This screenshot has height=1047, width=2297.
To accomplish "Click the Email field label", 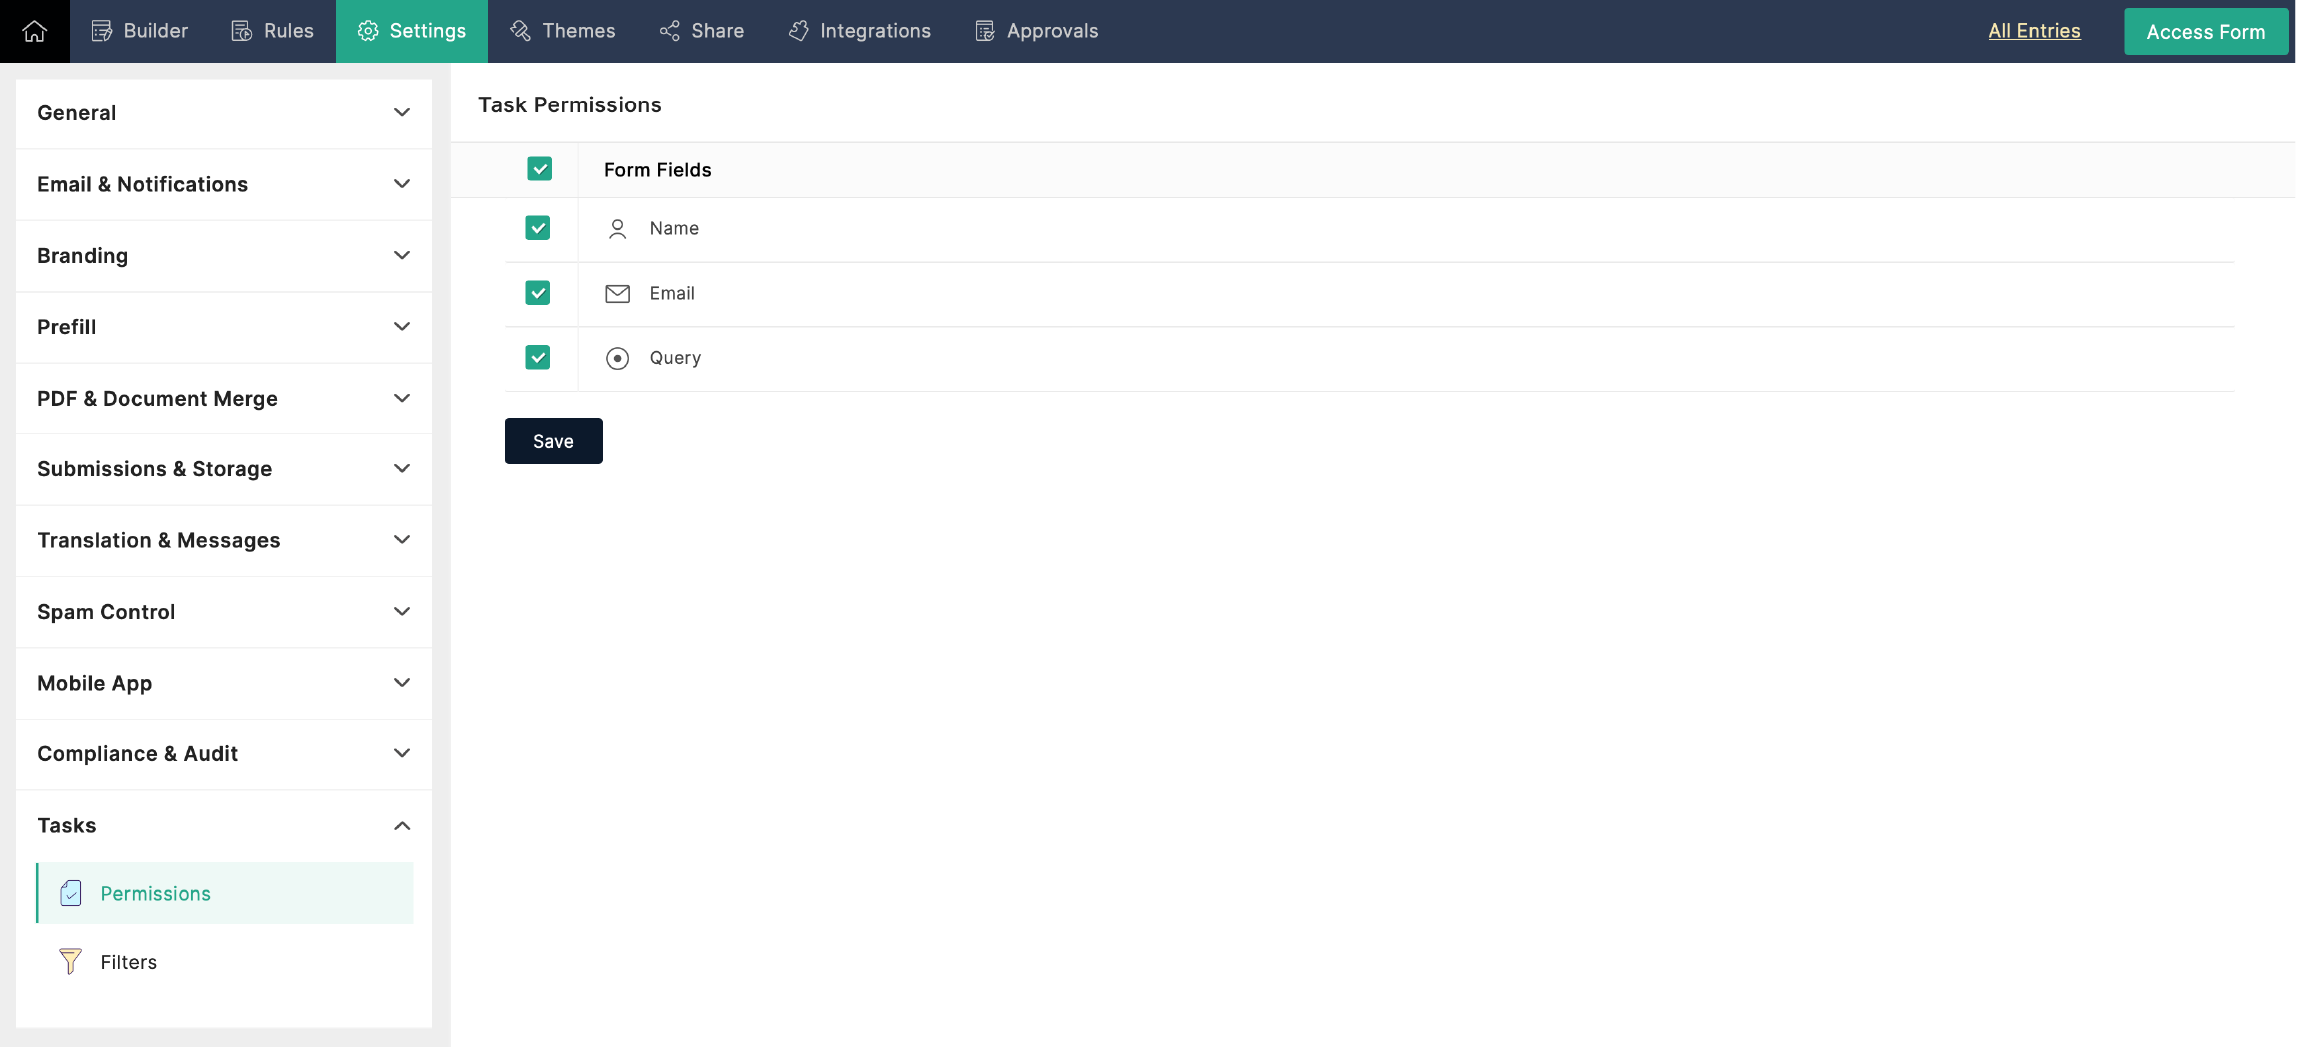I will 672,293.
